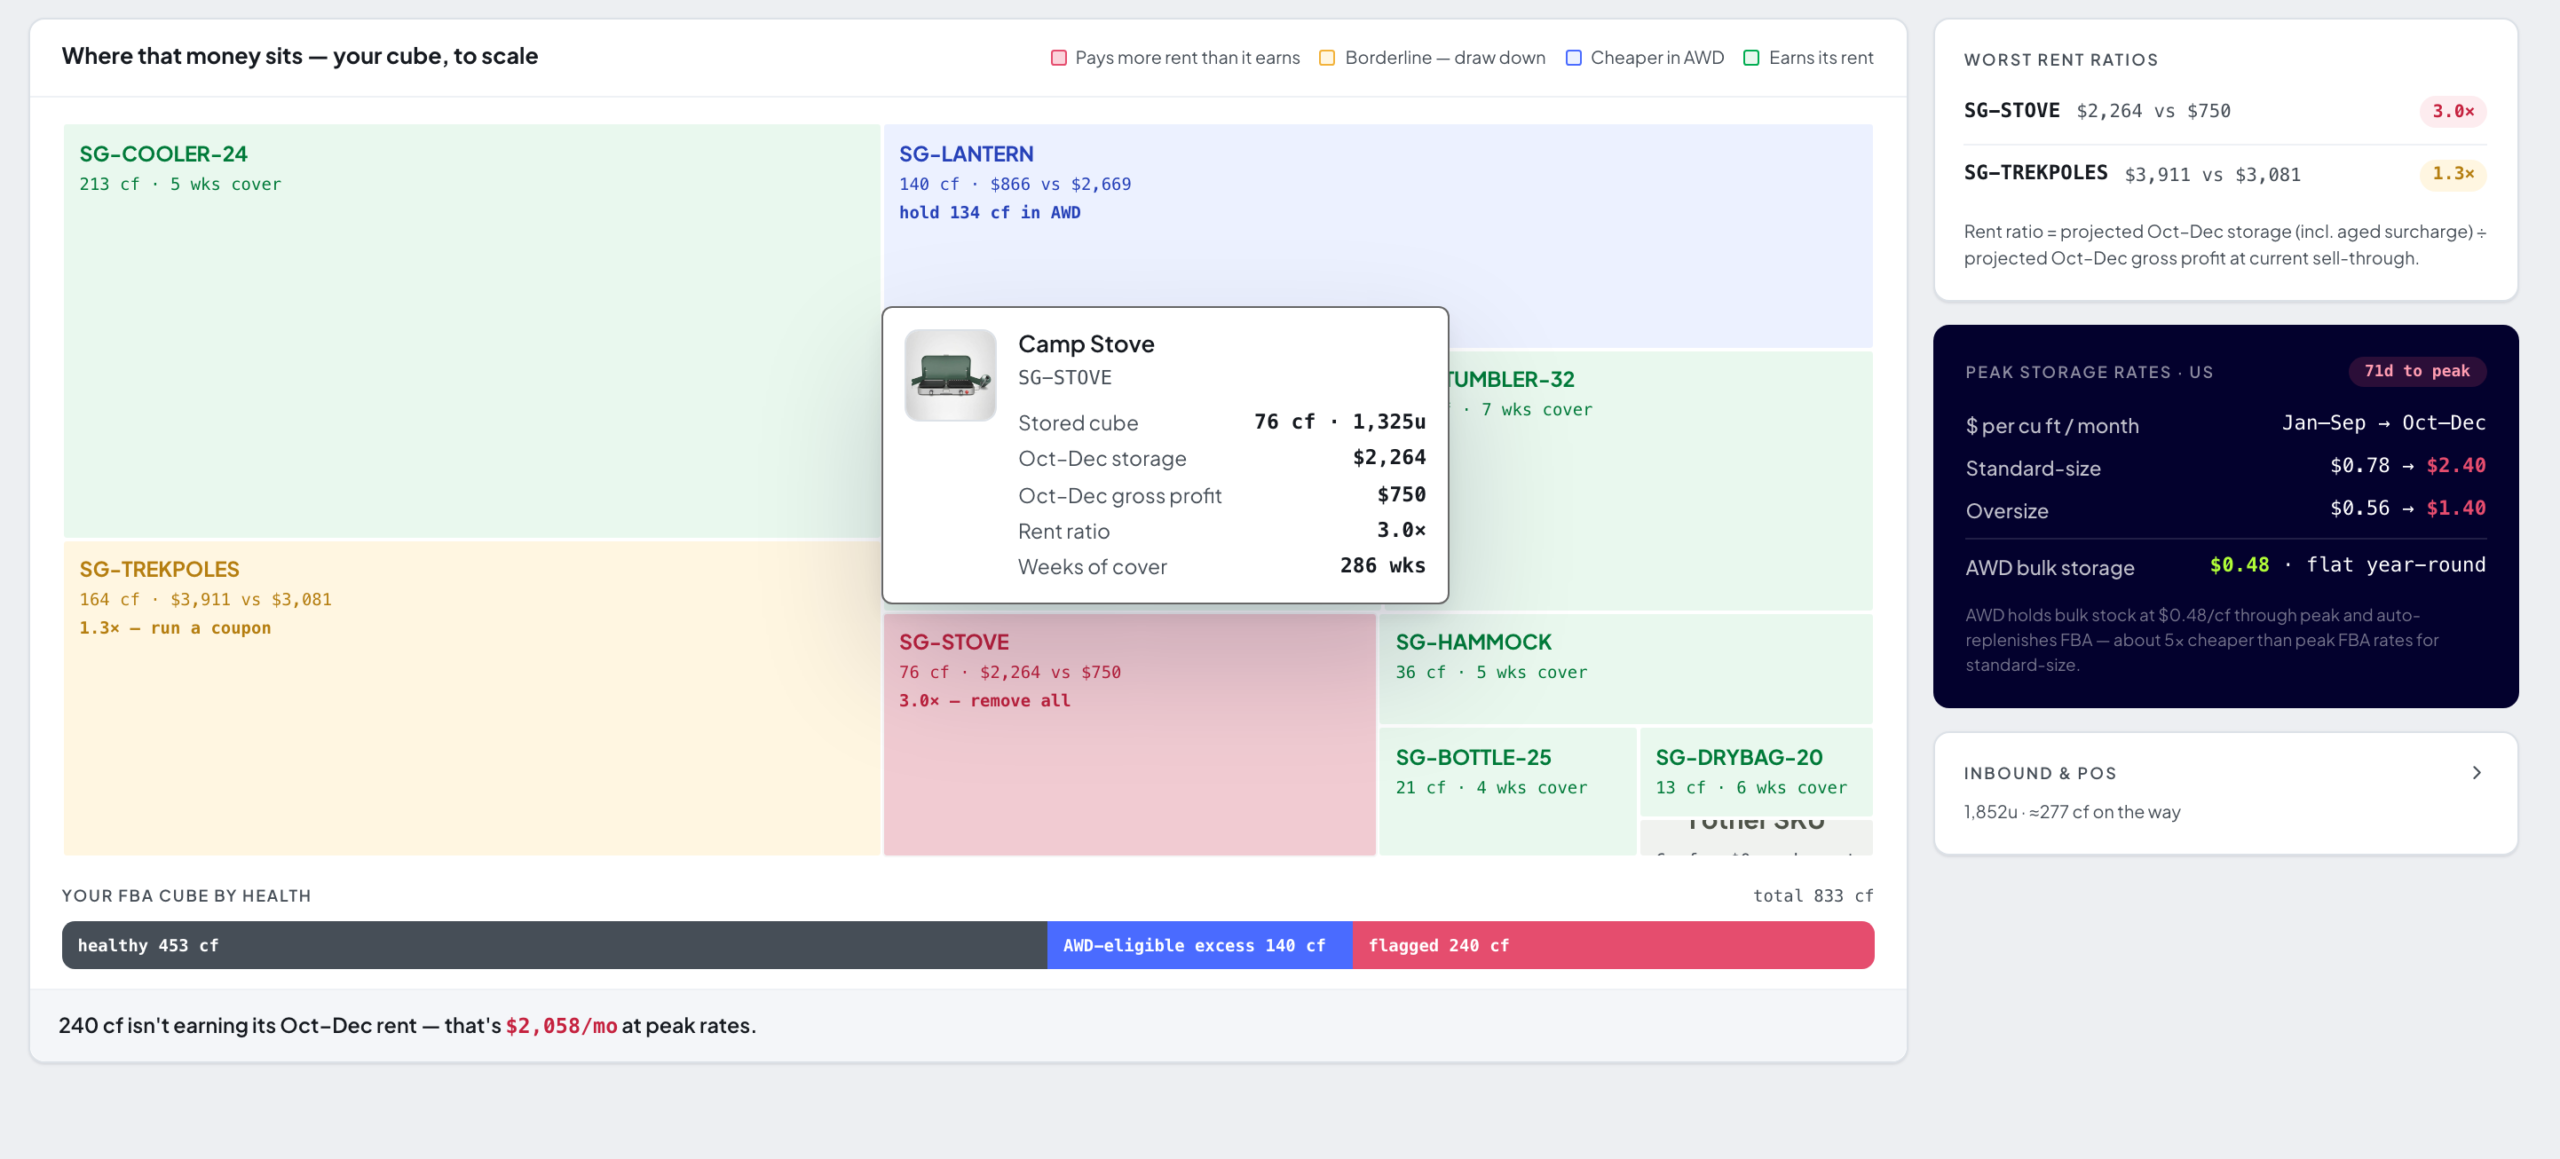
Task: Select the SG-COOLER-24 treemap tile
Action: [471, 330]
